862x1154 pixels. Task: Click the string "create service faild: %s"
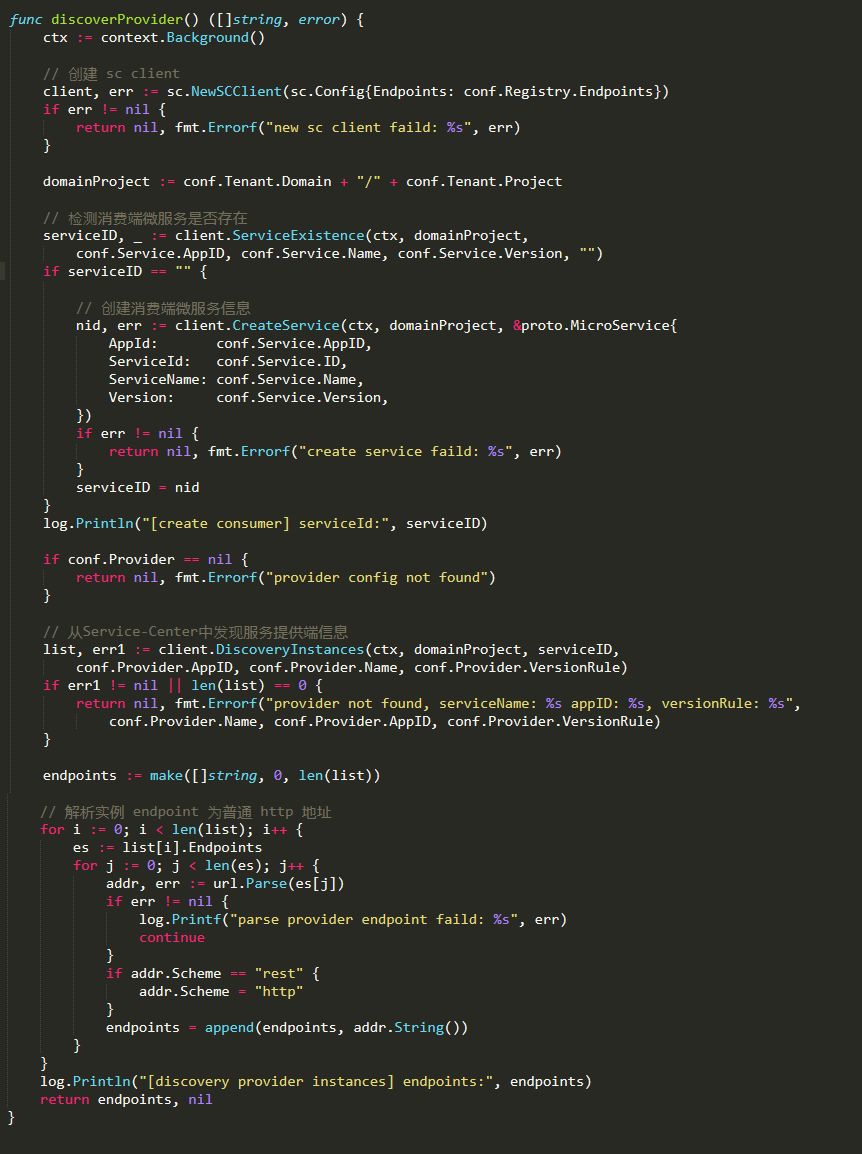(406, 451)
